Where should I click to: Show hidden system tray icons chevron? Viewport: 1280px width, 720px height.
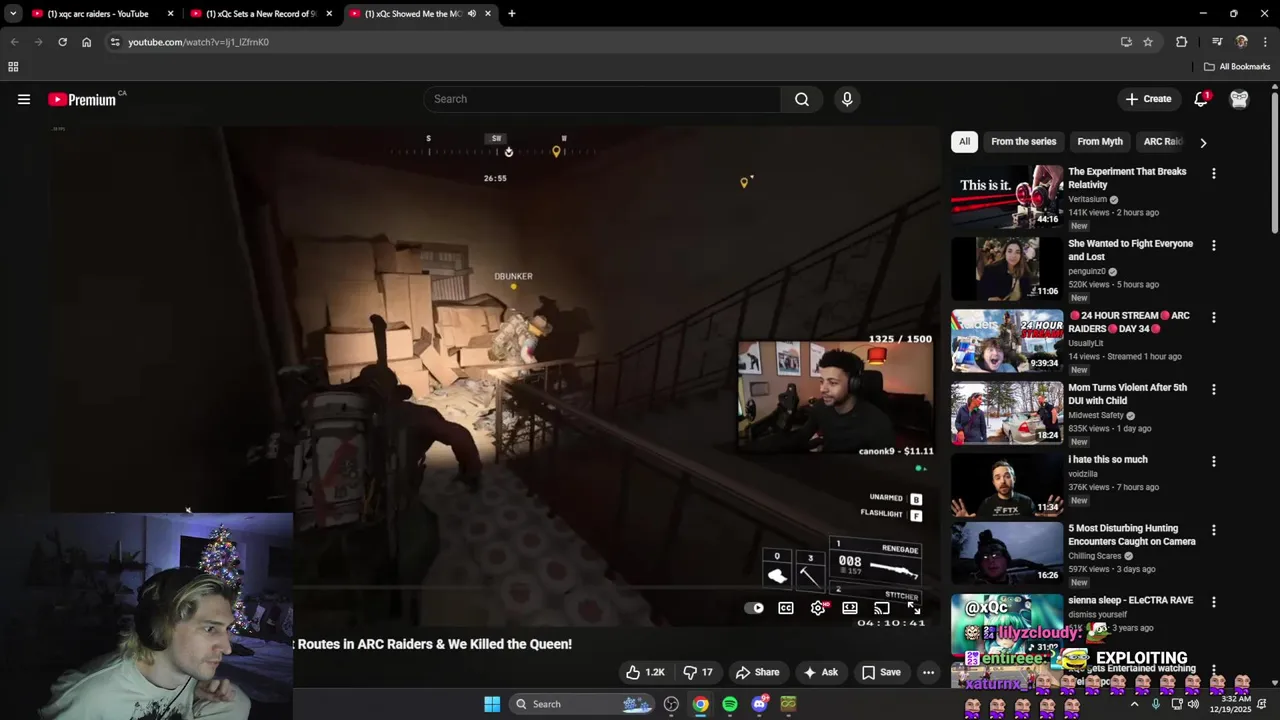(1134, 704)
